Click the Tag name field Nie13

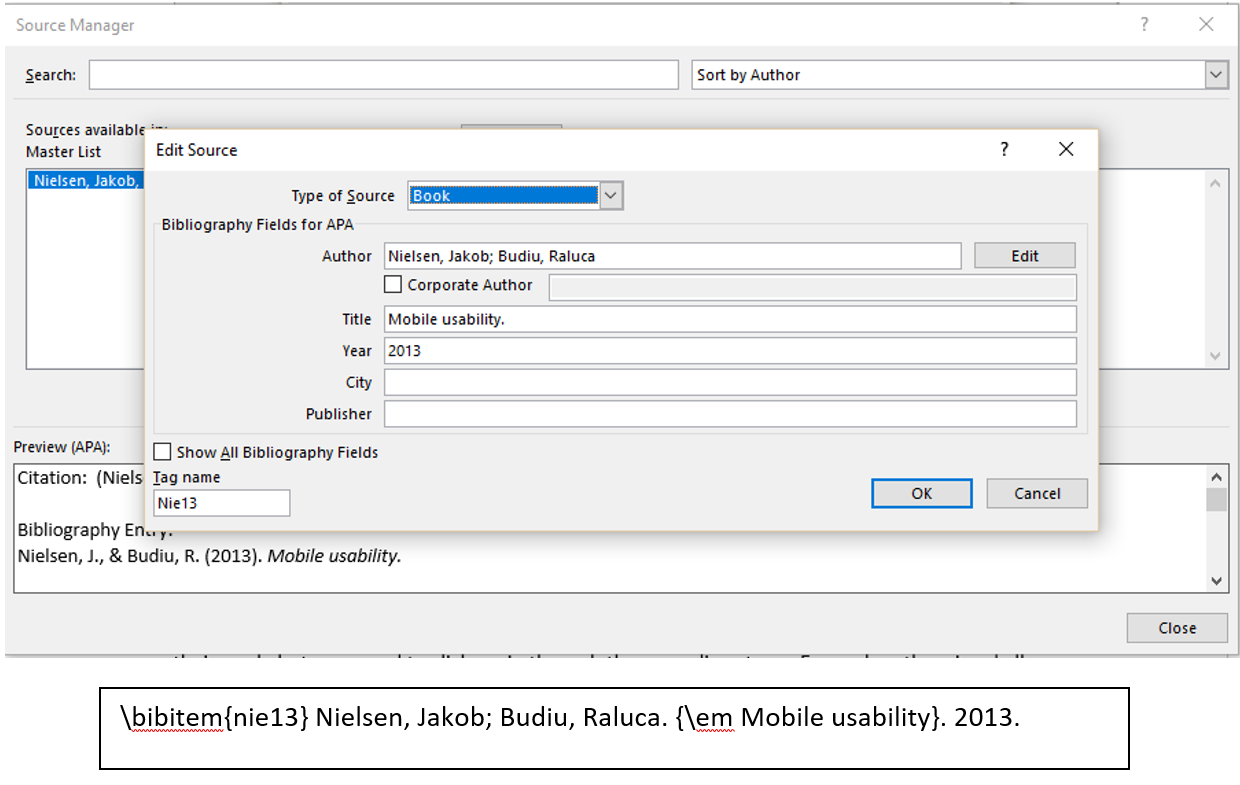coord(221,503)
